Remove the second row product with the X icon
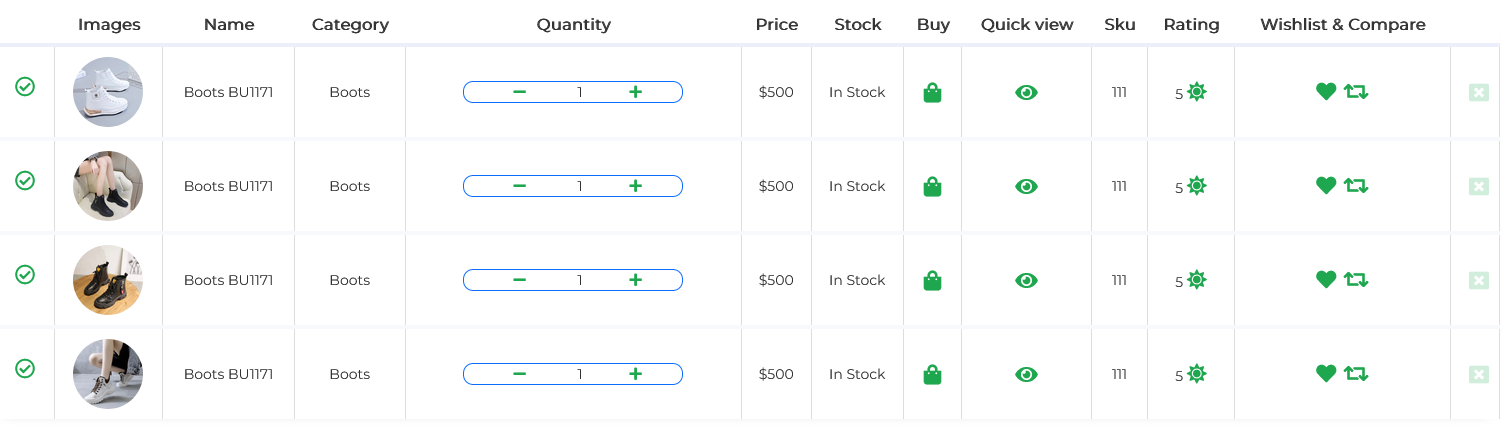The image size is (1508, 435). point(1479,187)
